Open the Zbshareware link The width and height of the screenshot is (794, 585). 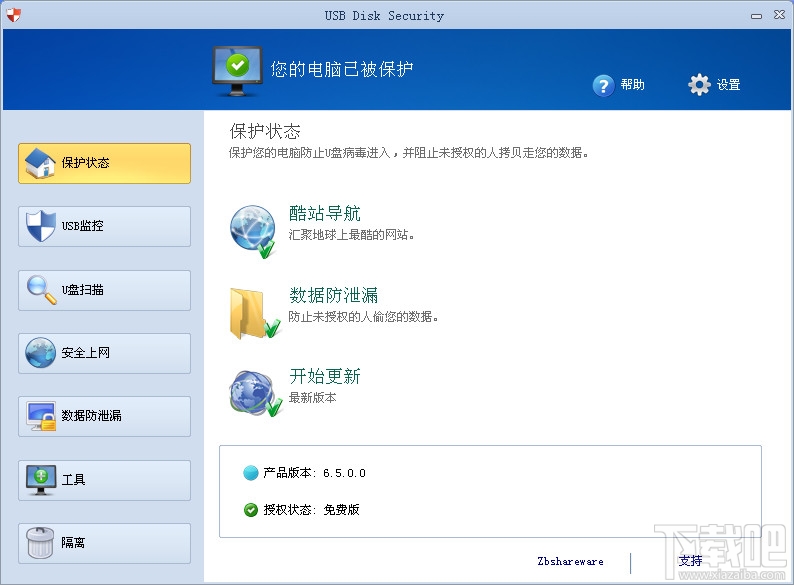pyautogui.click(x=570, y=561)
